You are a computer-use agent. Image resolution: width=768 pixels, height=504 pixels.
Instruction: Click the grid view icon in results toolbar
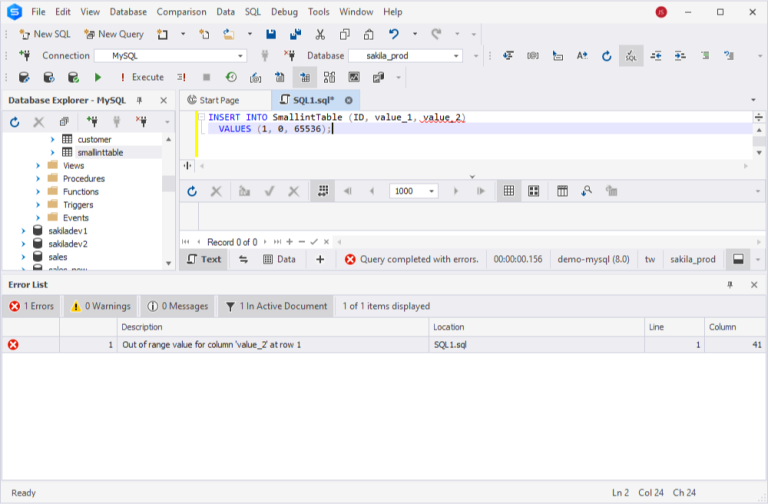(x=509, y=191)
